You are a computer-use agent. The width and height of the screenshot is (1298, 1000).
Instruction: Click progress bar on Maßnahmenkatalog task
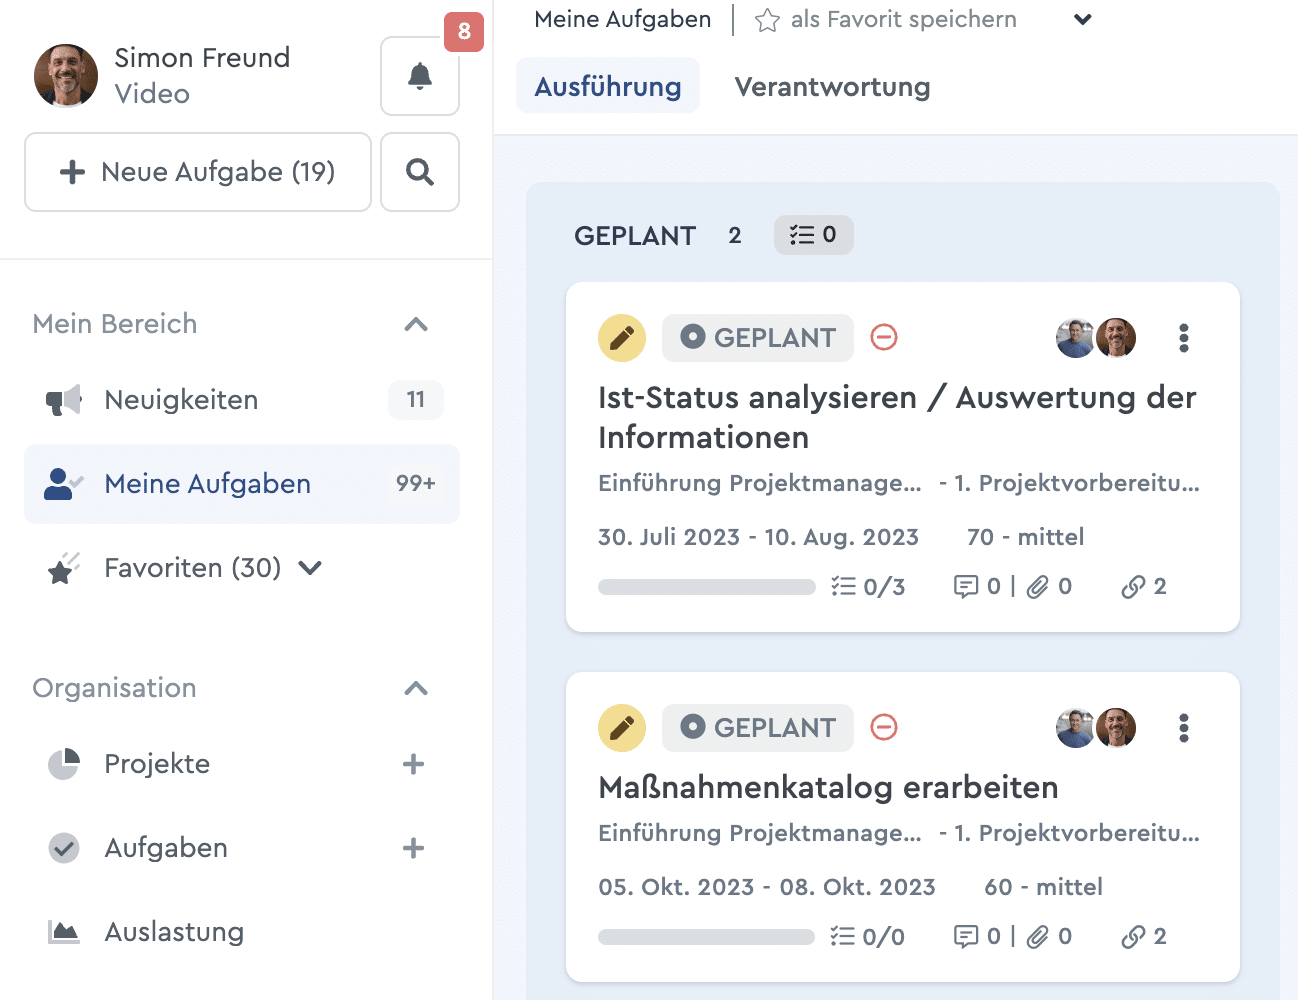(x=707, y=937)
